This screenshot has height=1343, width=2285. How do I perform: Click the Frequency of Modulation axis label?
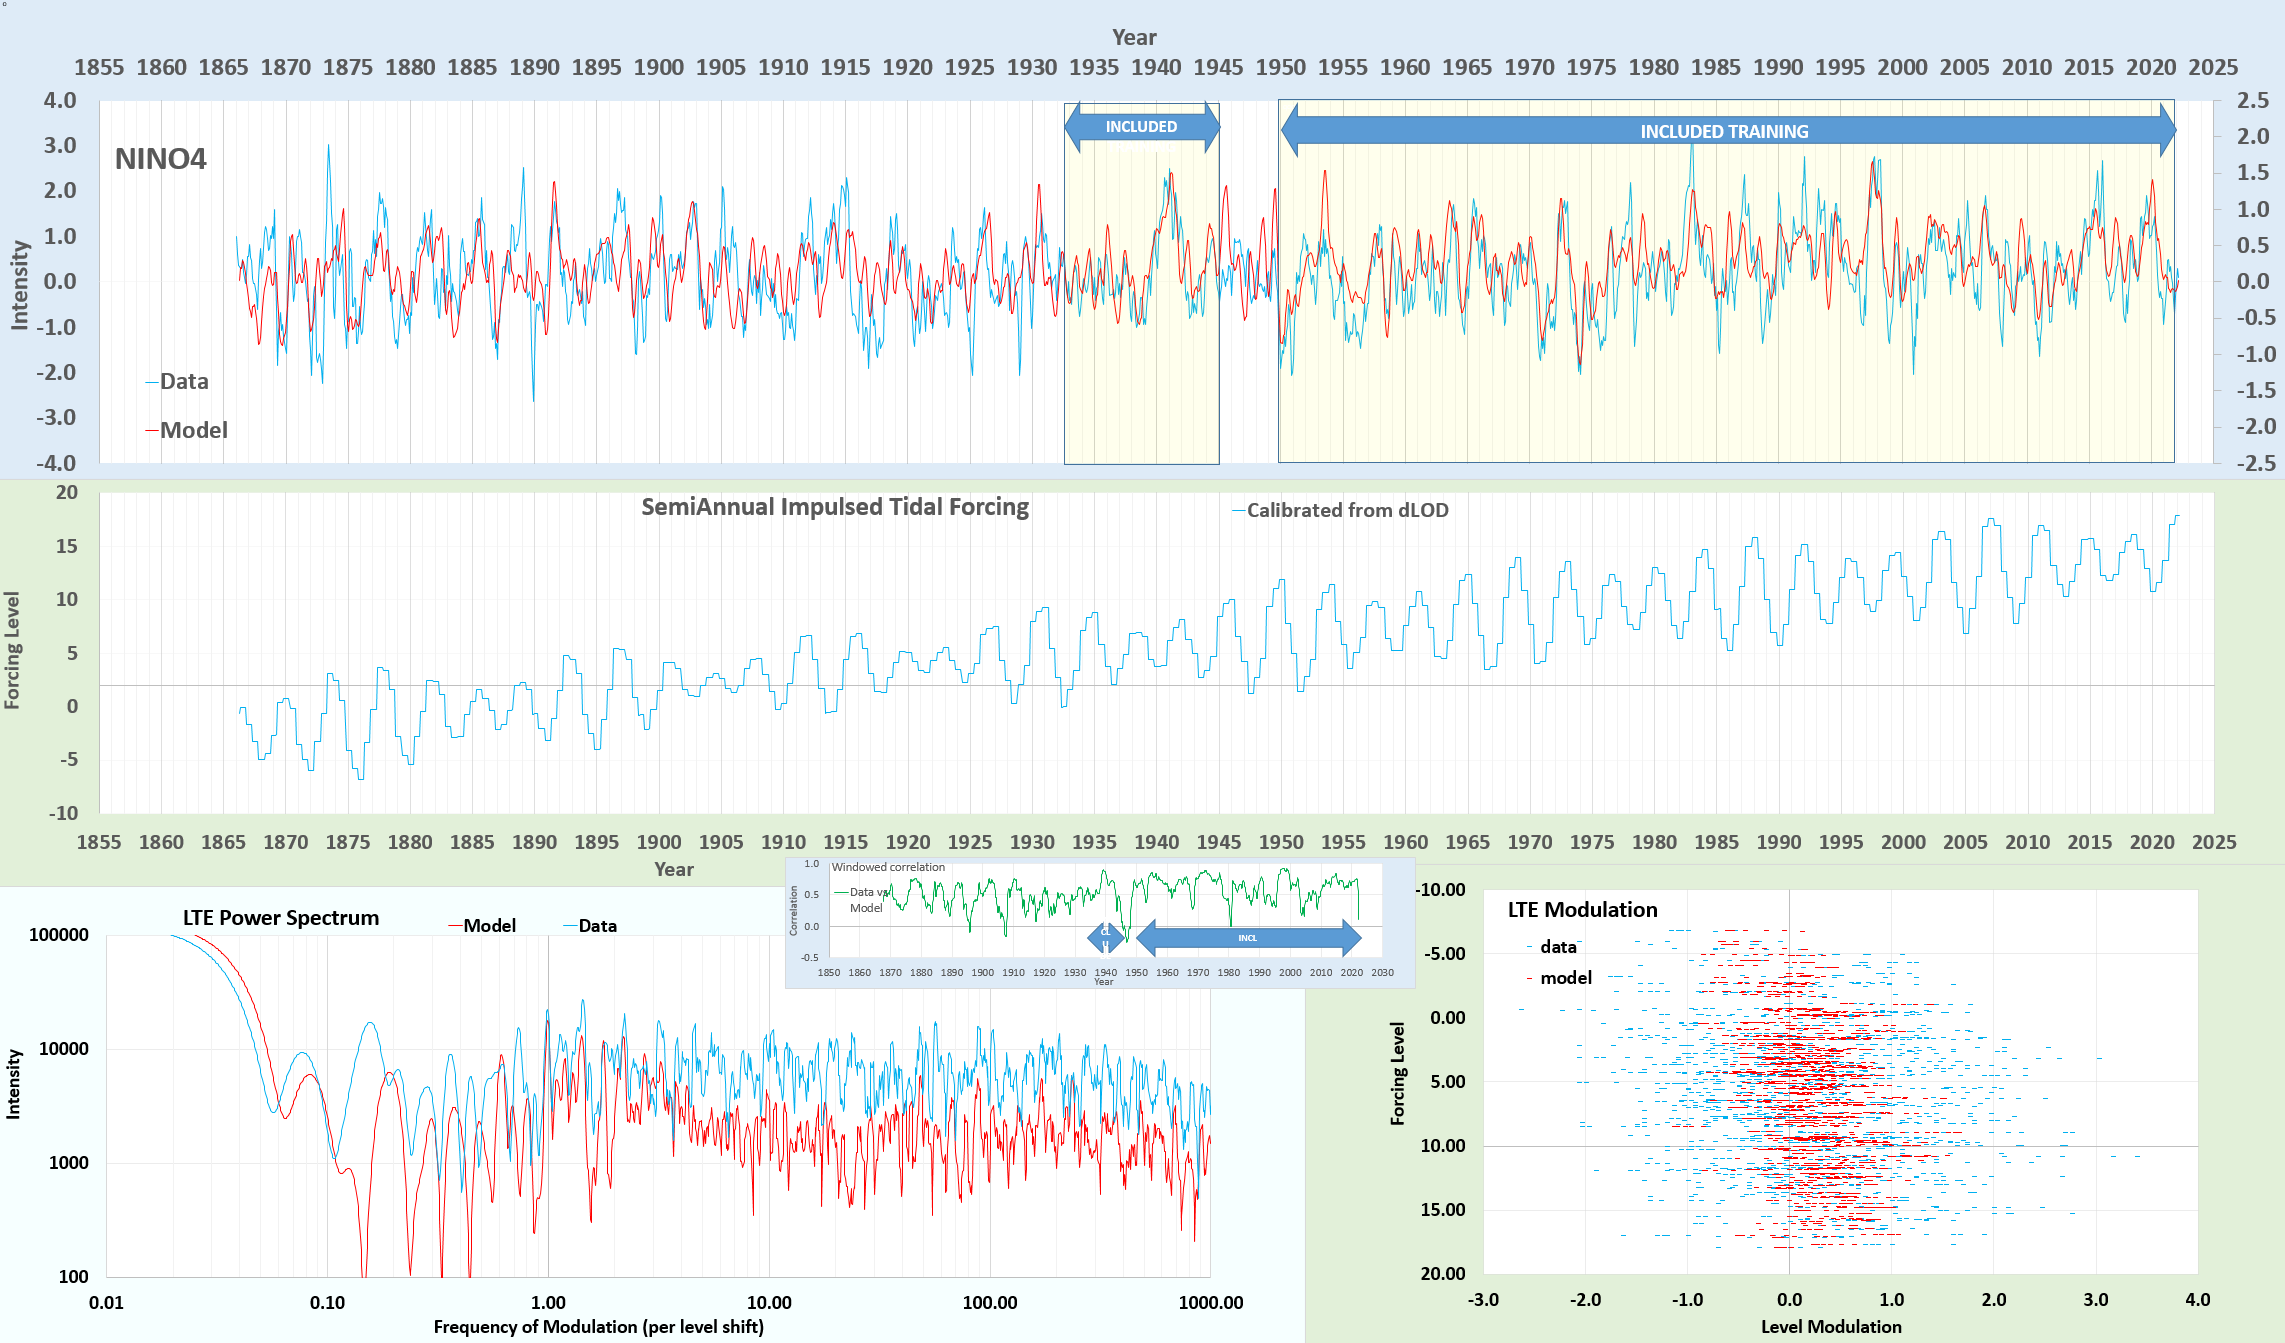[x=598, y=1327]
